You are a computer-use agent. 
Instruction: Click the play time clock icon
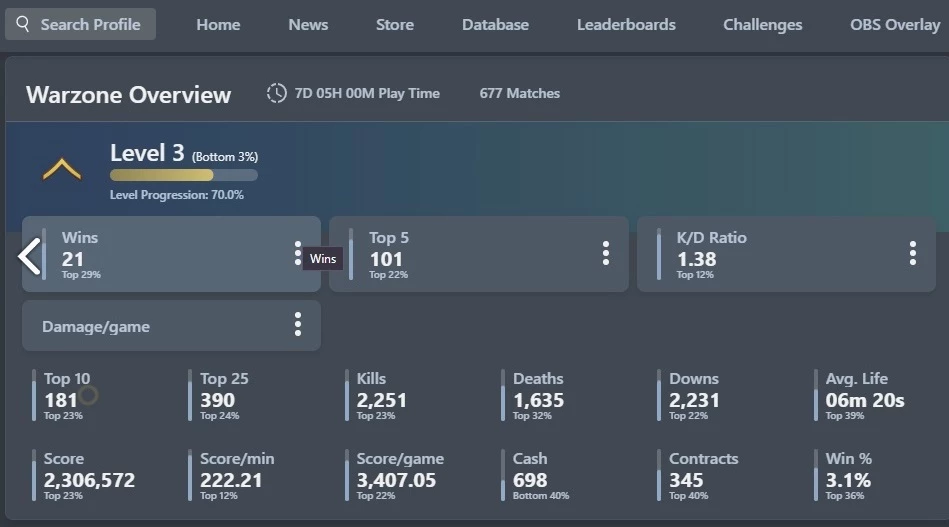277,93
